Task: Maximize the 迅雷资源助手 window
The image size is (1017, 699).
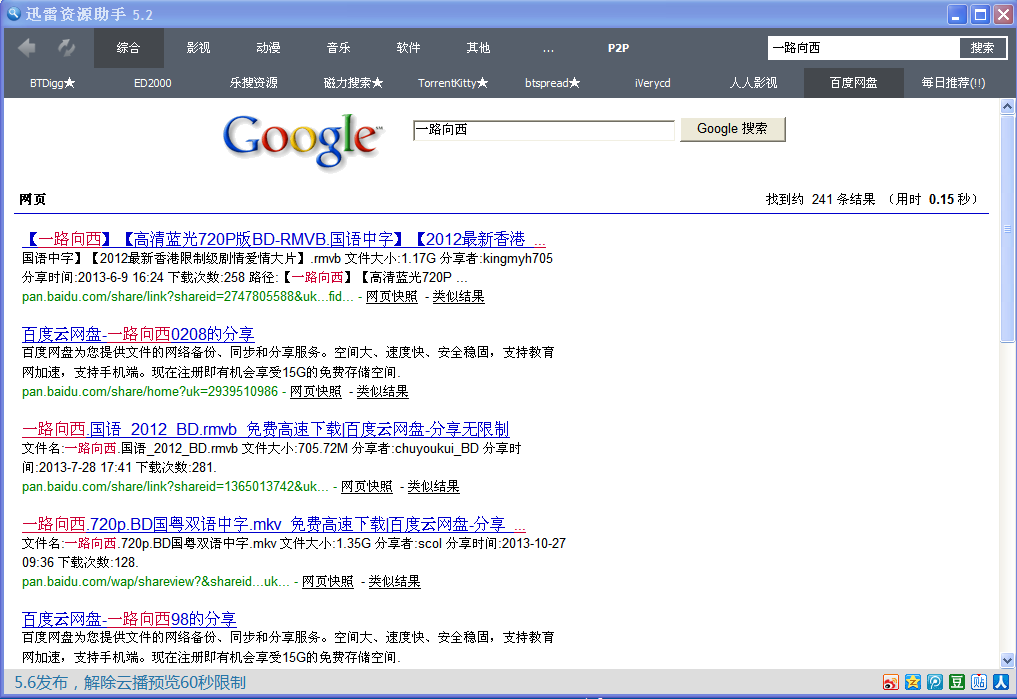Action: (980, 14)
